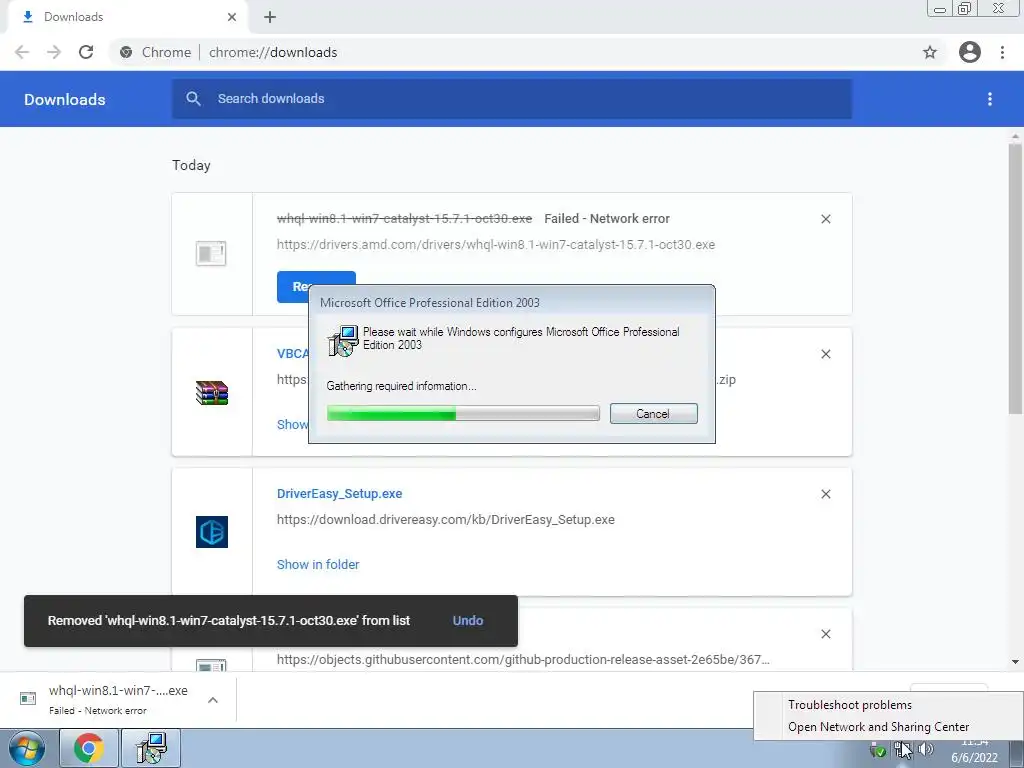Click the Windows Installer taskbar icon
Image resolution: width=1024 pixels, height=768 pixels.
point(151,748)
